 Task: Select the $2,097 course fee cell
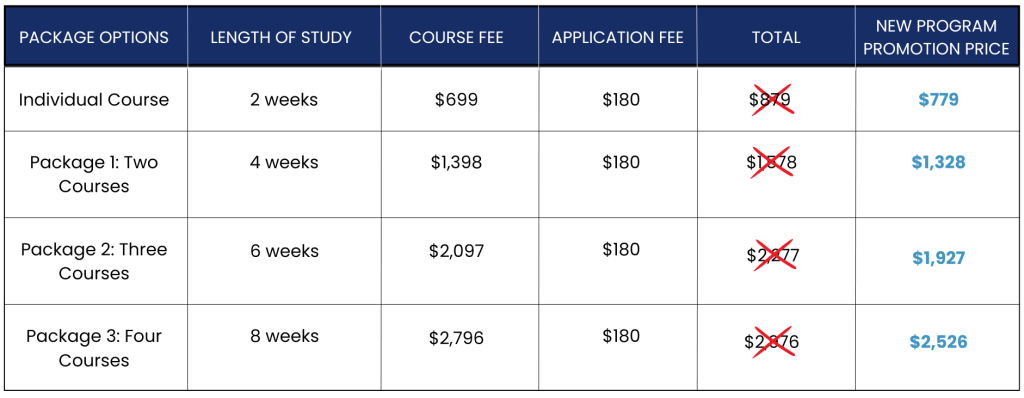tap(456, 250)
